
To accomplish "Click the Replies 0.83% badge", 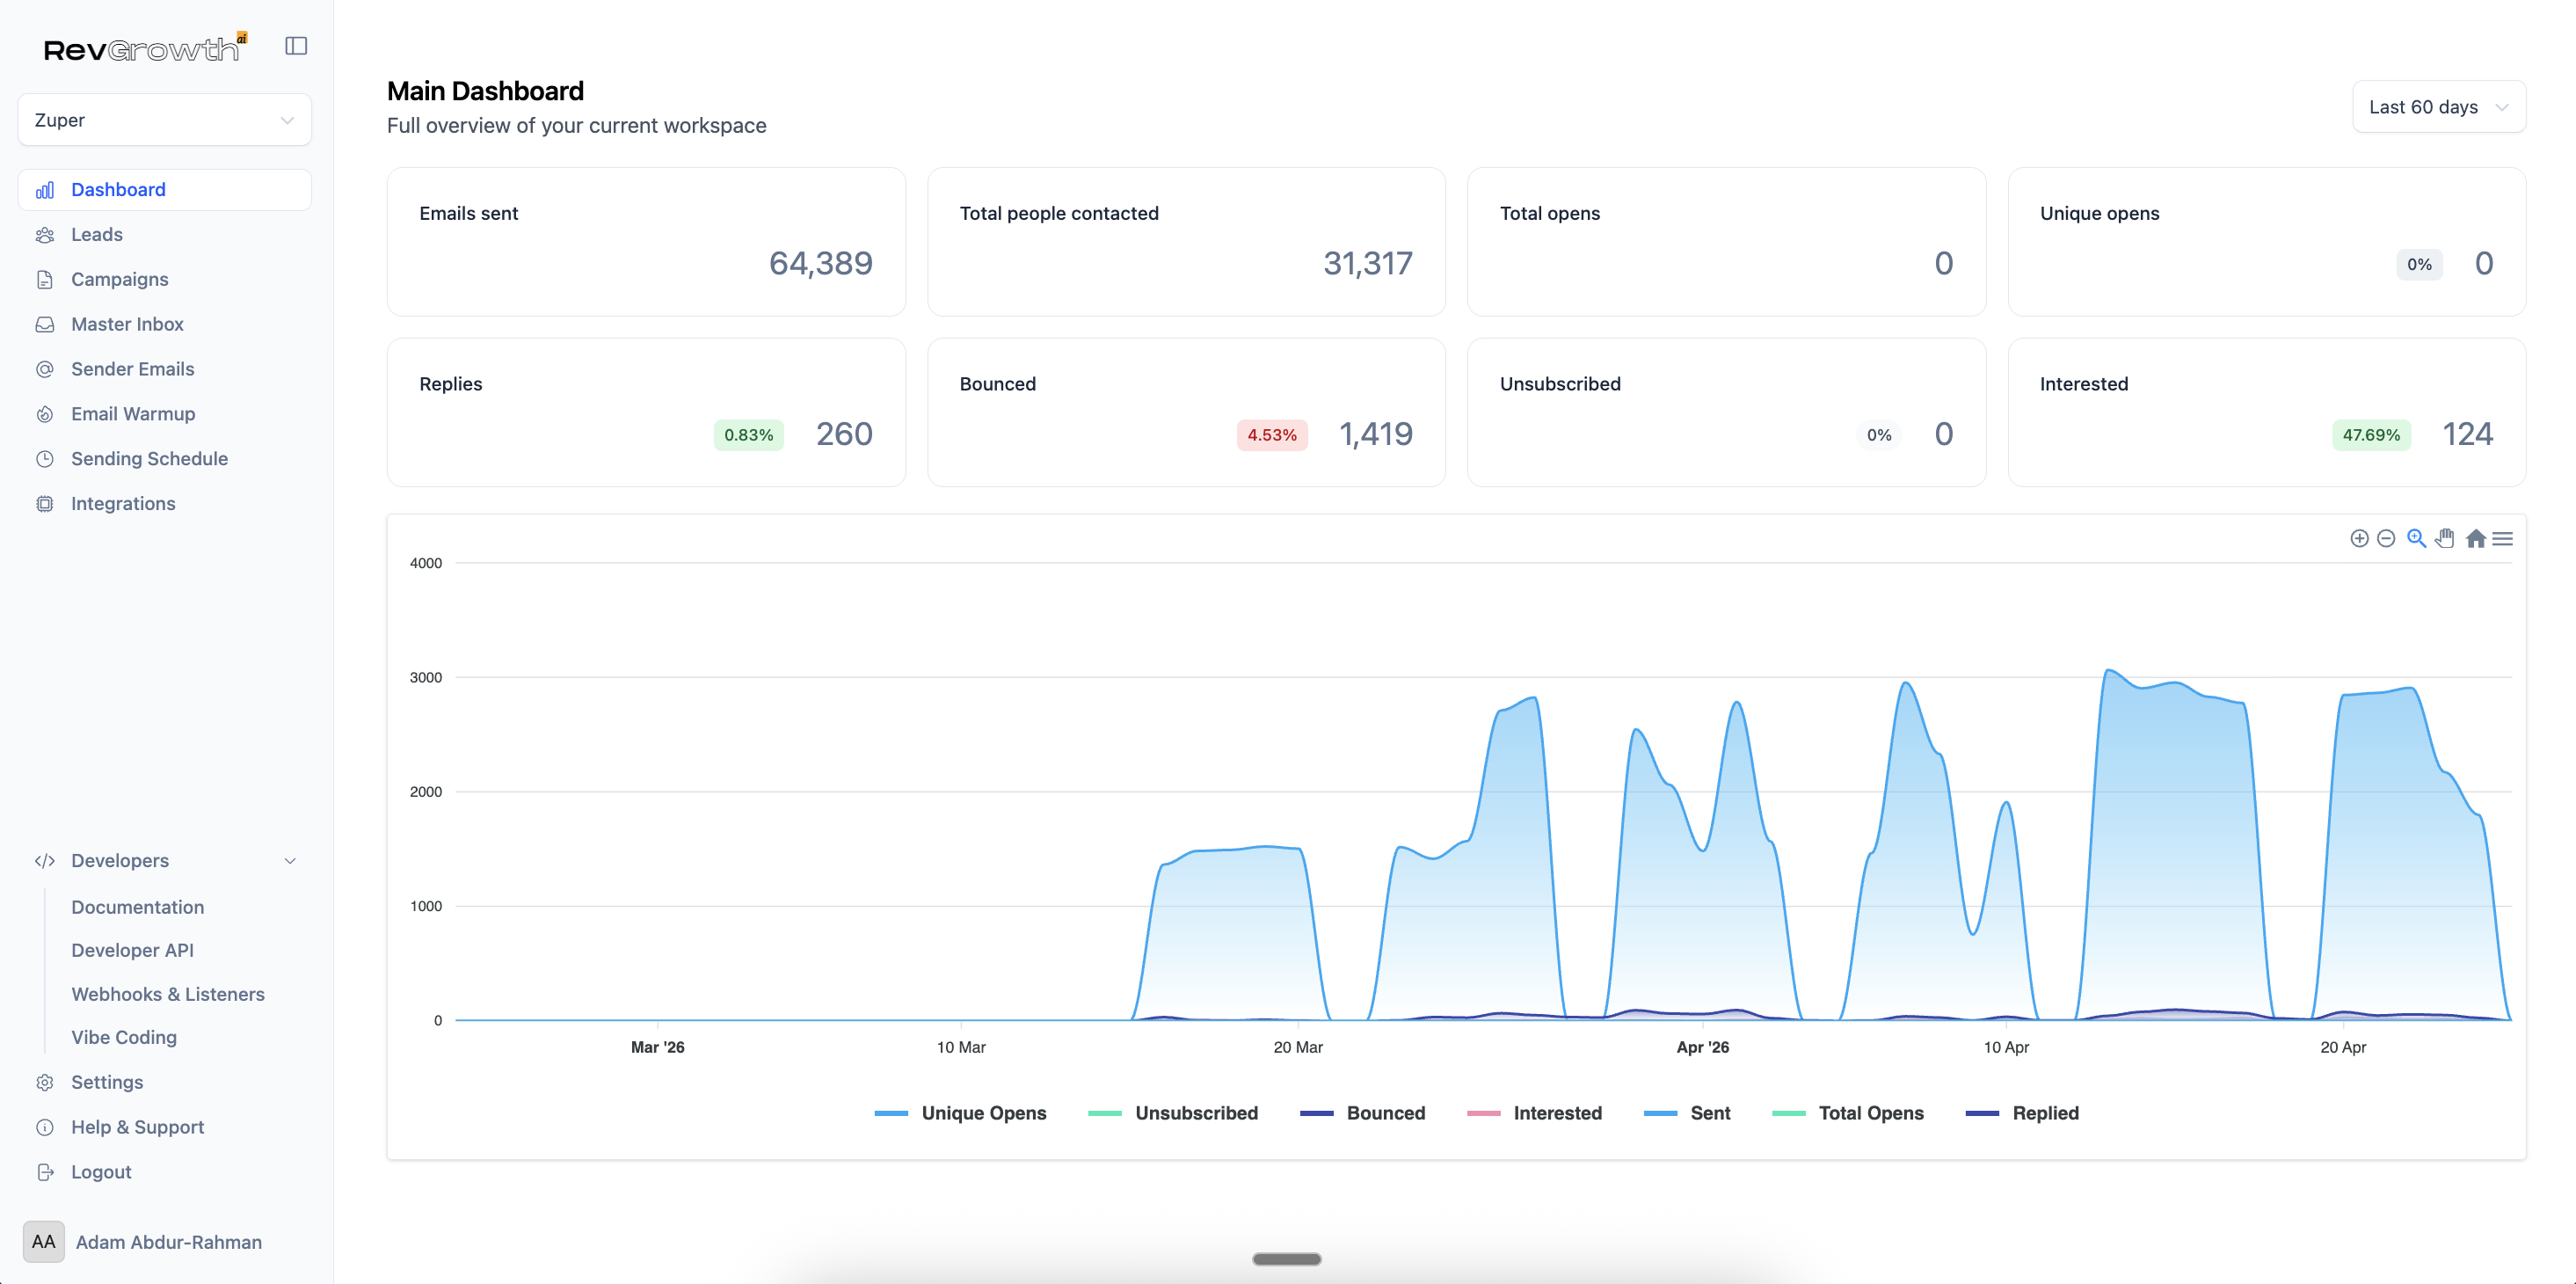I will 749,435.
